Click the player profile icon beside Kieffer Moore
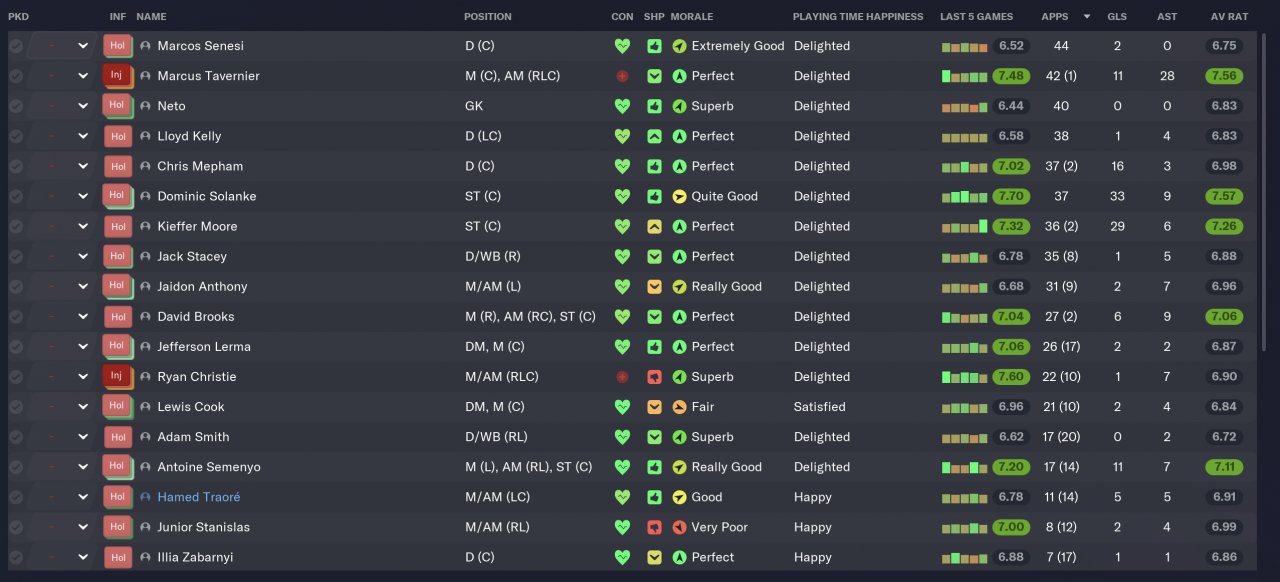The width and height of the screenshot is (1280, 582). [x=145, y=227]
